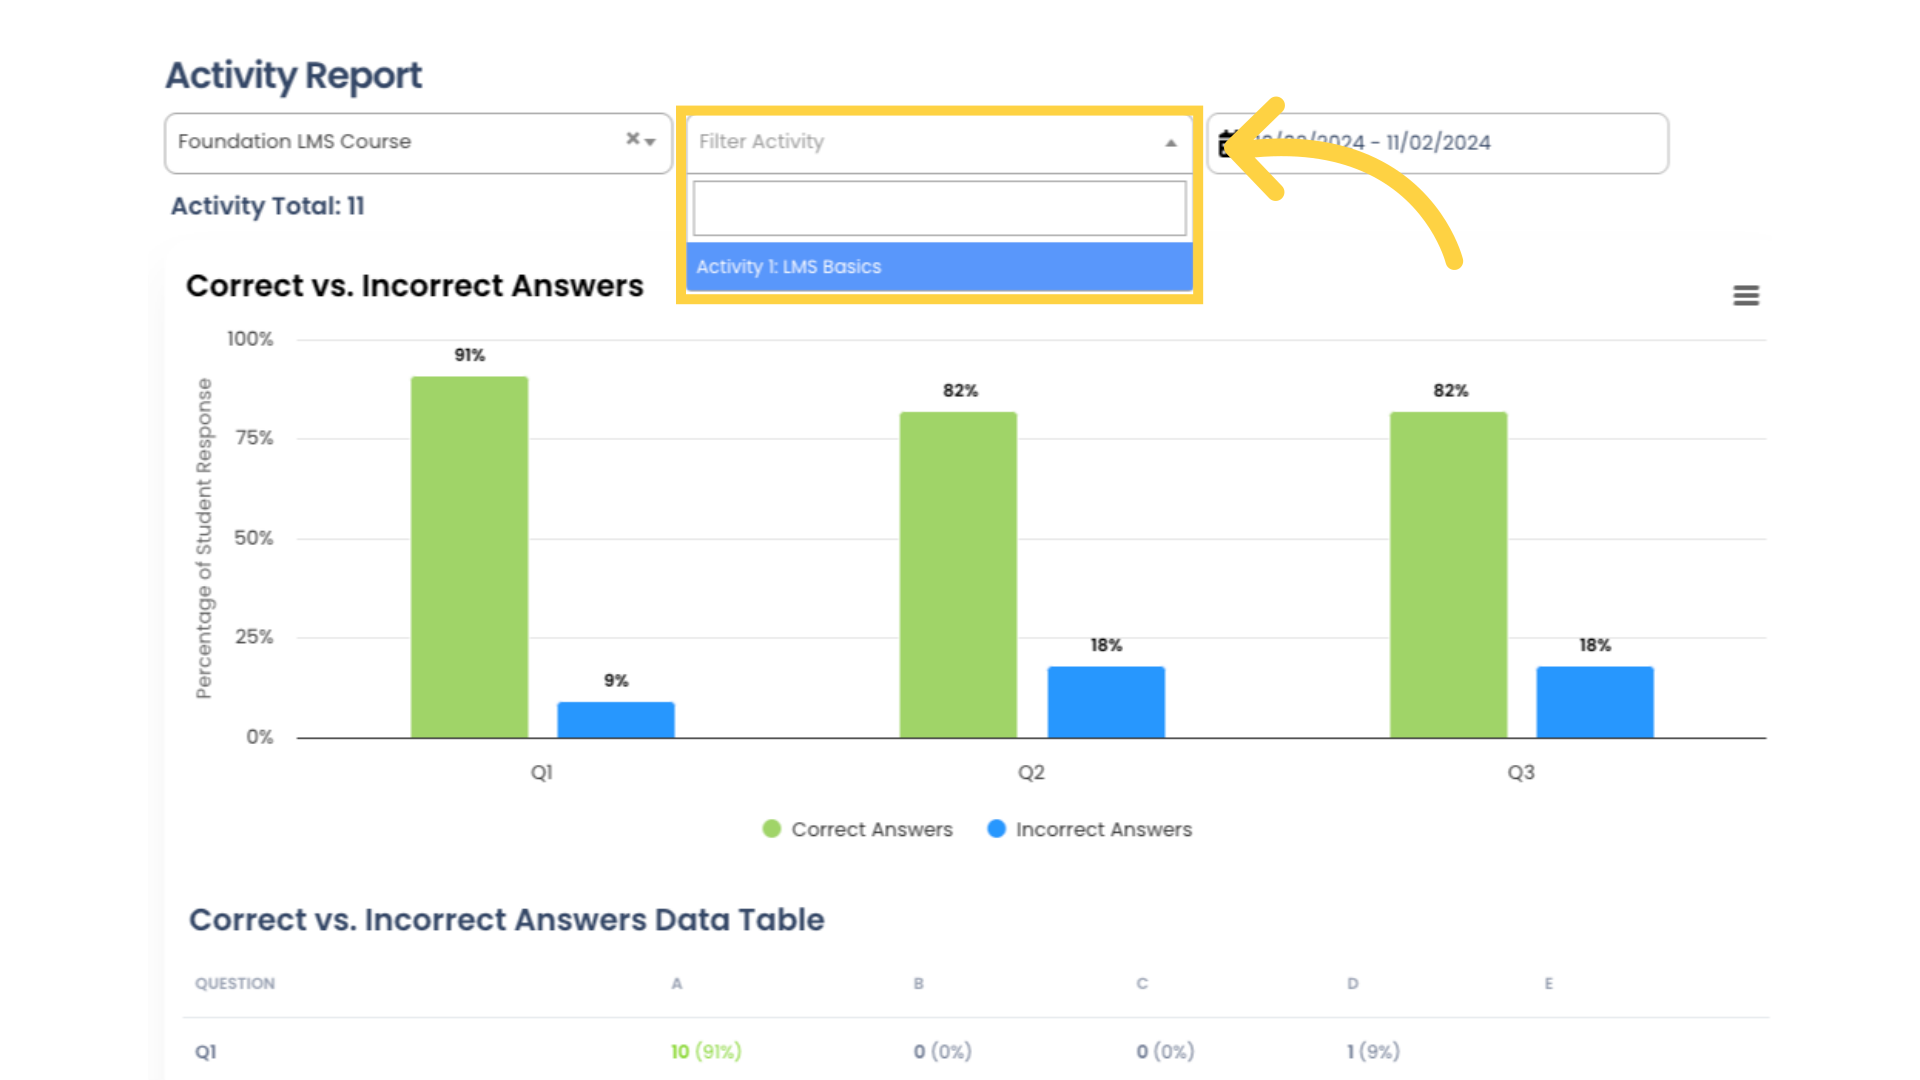This screenshot has height=1080, width=1920.
Task: Clear the Foundation LMS Course filter
Action: click(x=632, y=141)
